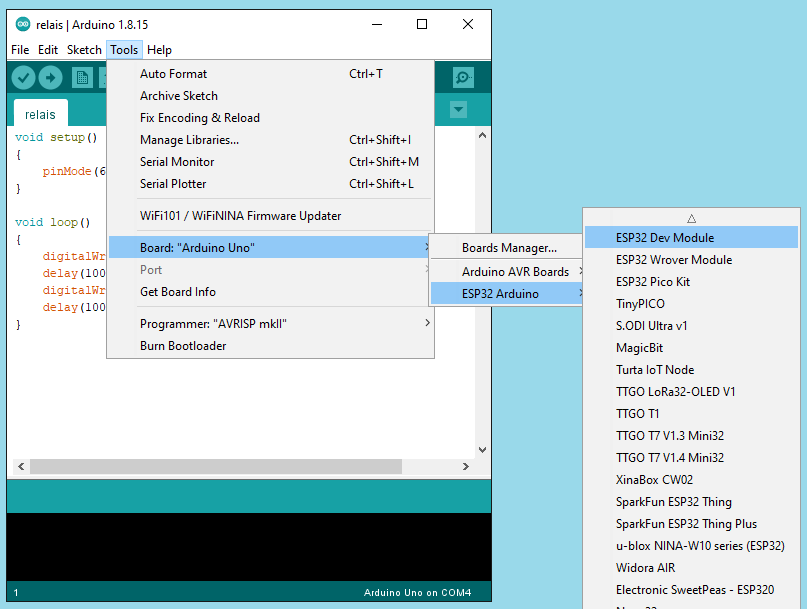
Task: Expand the Programmer: "AVRISP mkII" submenu
Action: click(x=271, y=324)
